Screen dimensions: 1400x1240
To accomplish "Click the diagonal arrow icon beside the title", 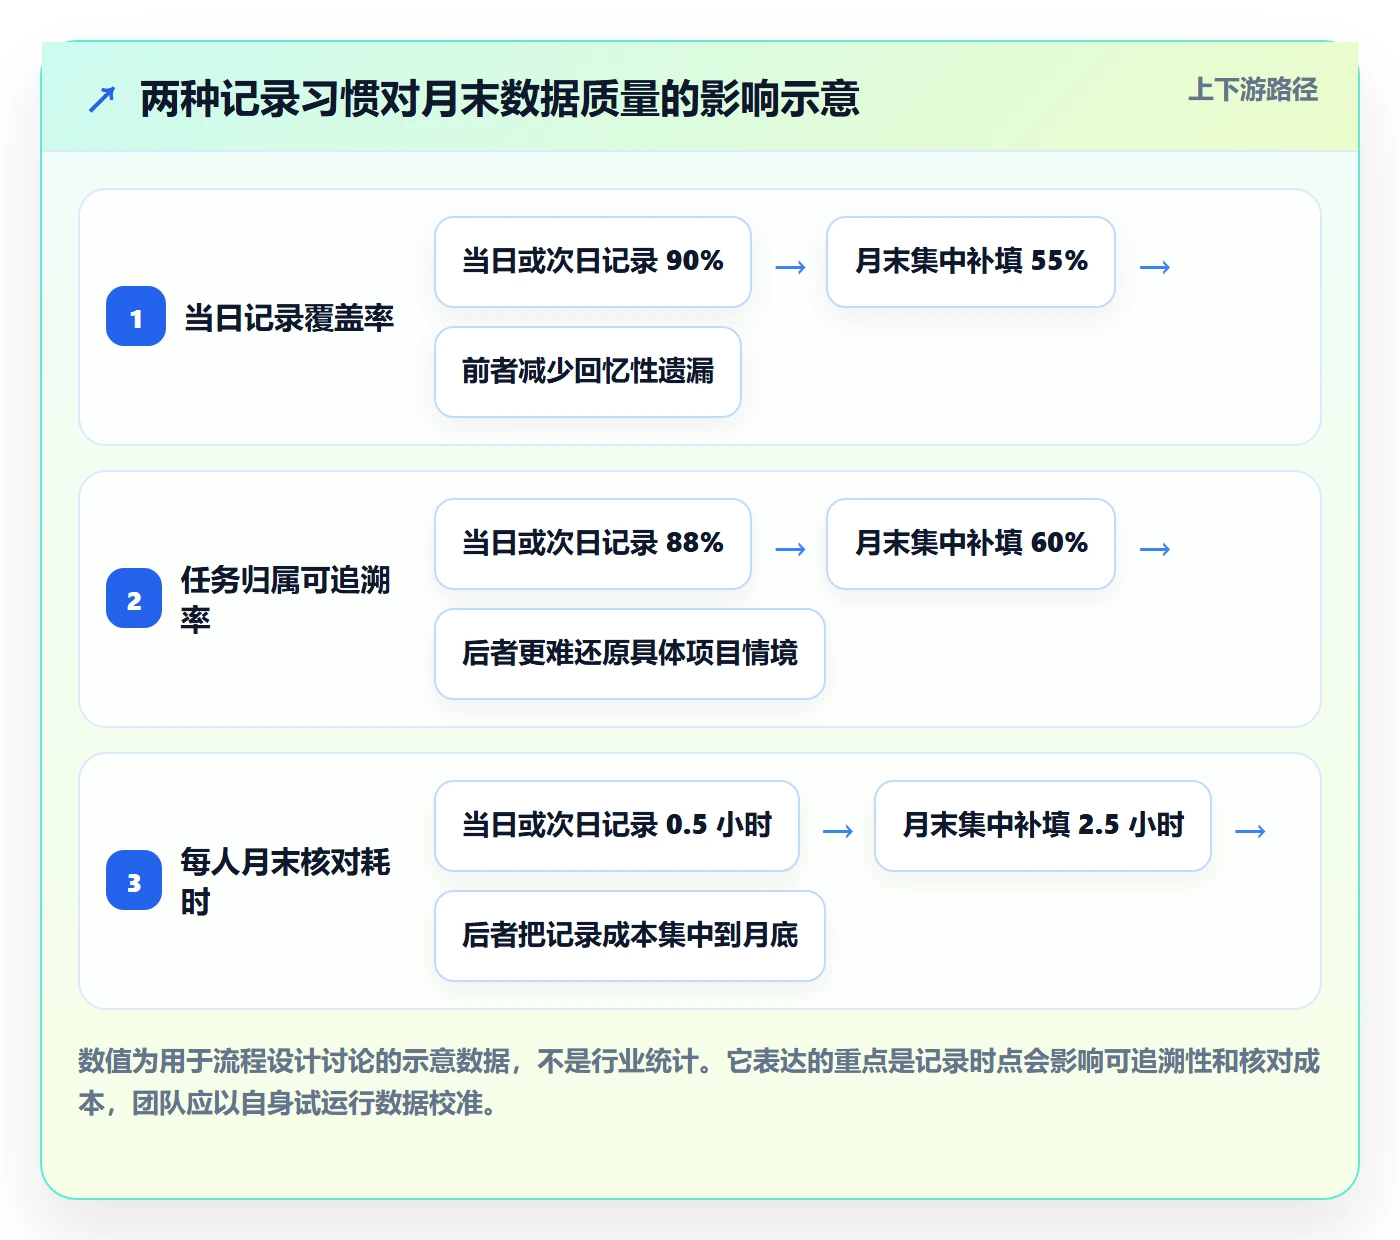I will pos(102,99).
